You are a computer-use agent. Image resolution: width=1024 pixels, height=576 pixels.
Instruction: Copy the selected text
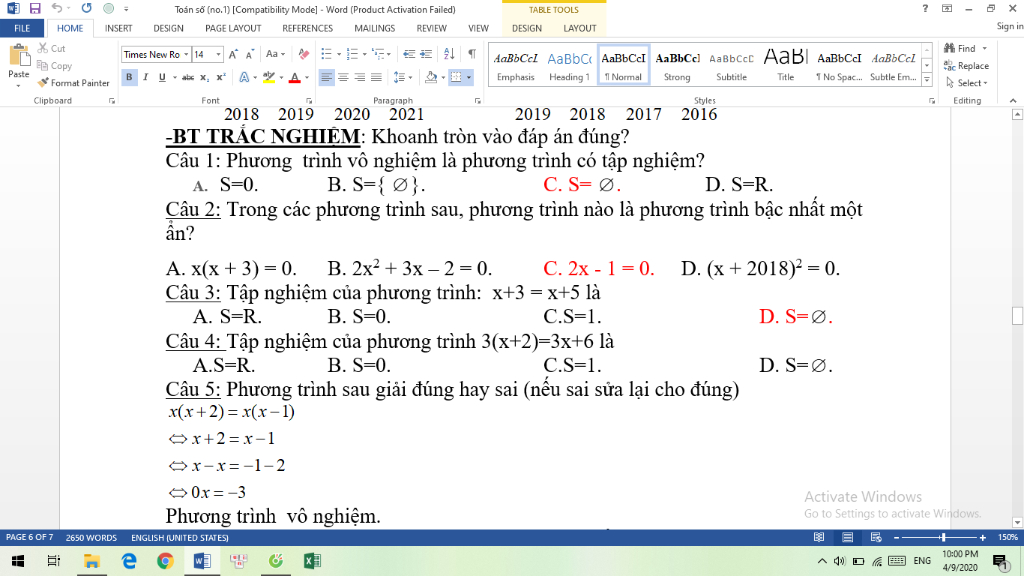(54, 65)
